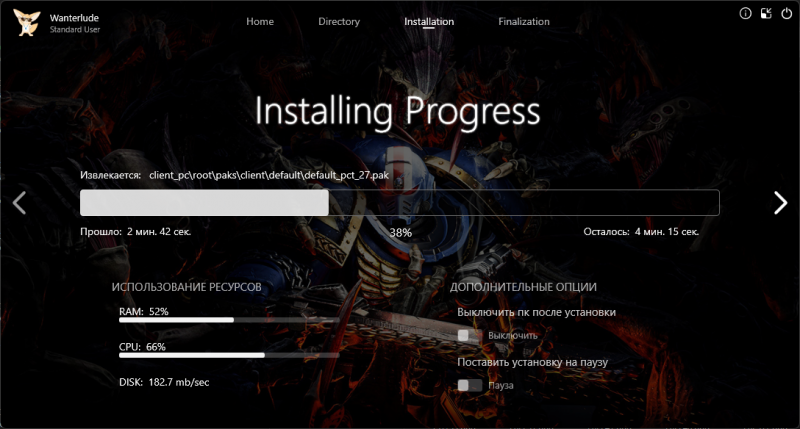Click the extracting file path default_pct_27.pak
Screen dimensions: 800x429
tap(269, 175)
